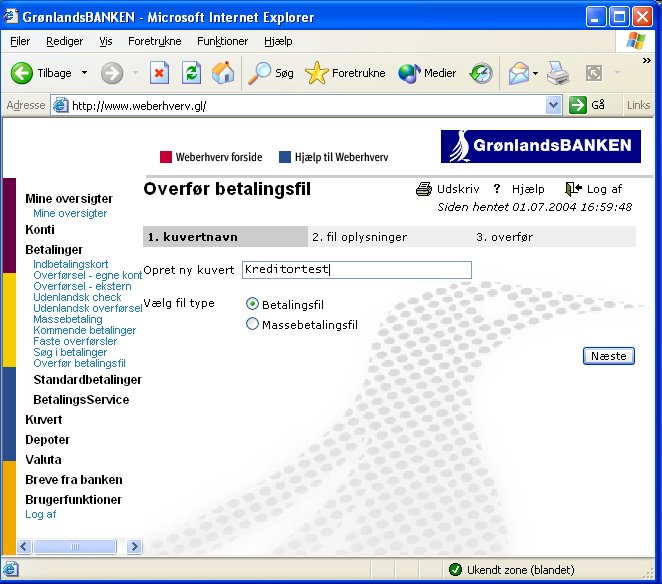Expand the Kuvert menu section
The width and height of the screenshot is (662, 584).
43,420
